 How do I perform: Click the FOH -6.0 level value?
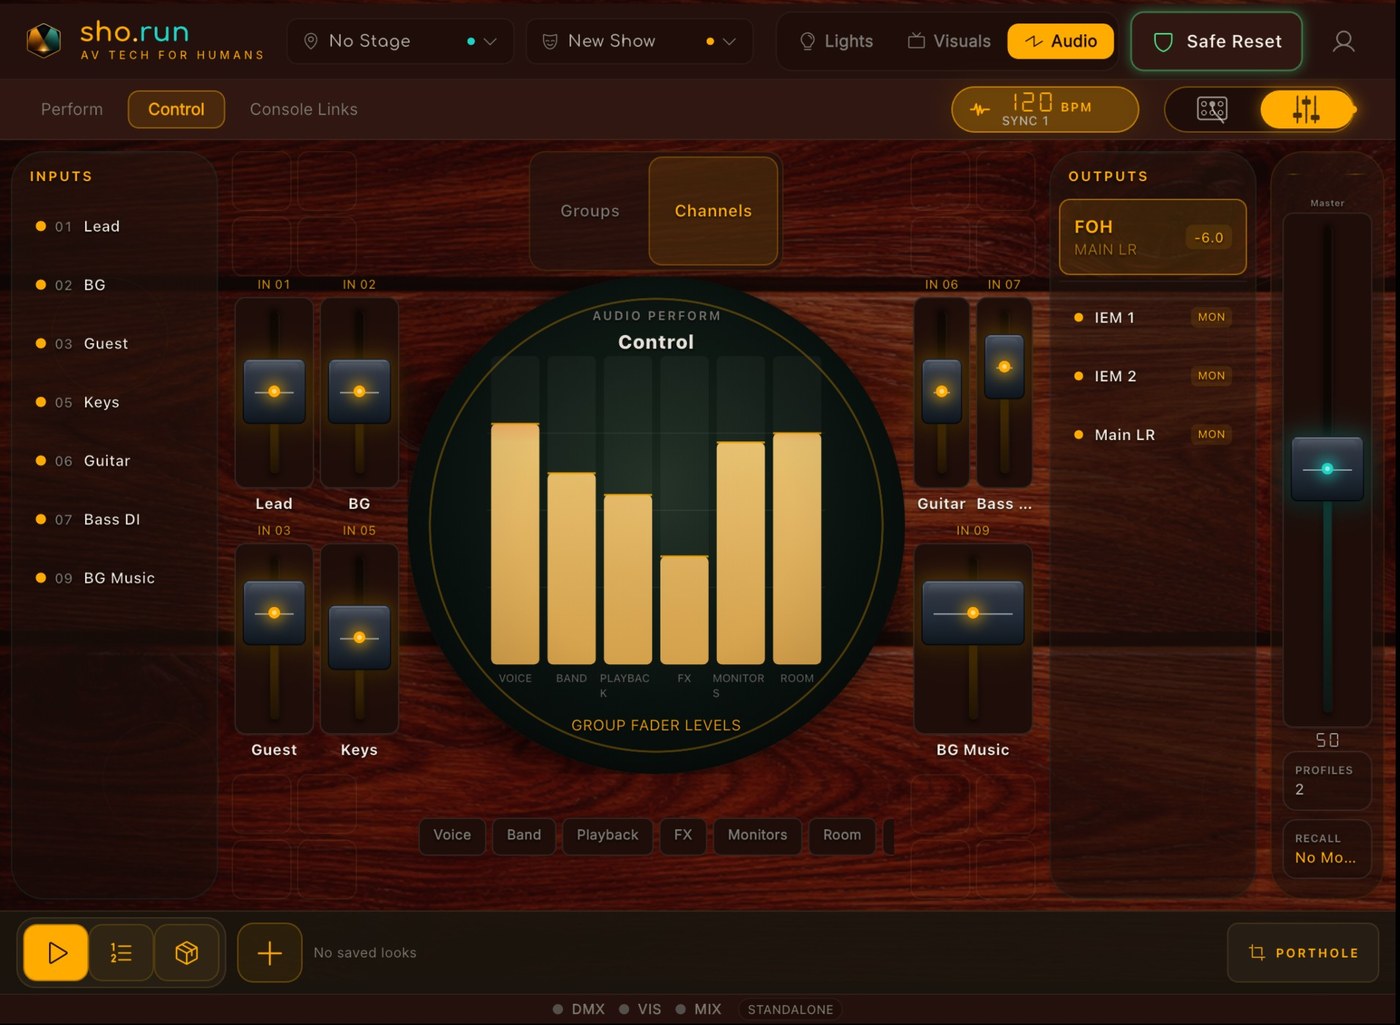1209,237
